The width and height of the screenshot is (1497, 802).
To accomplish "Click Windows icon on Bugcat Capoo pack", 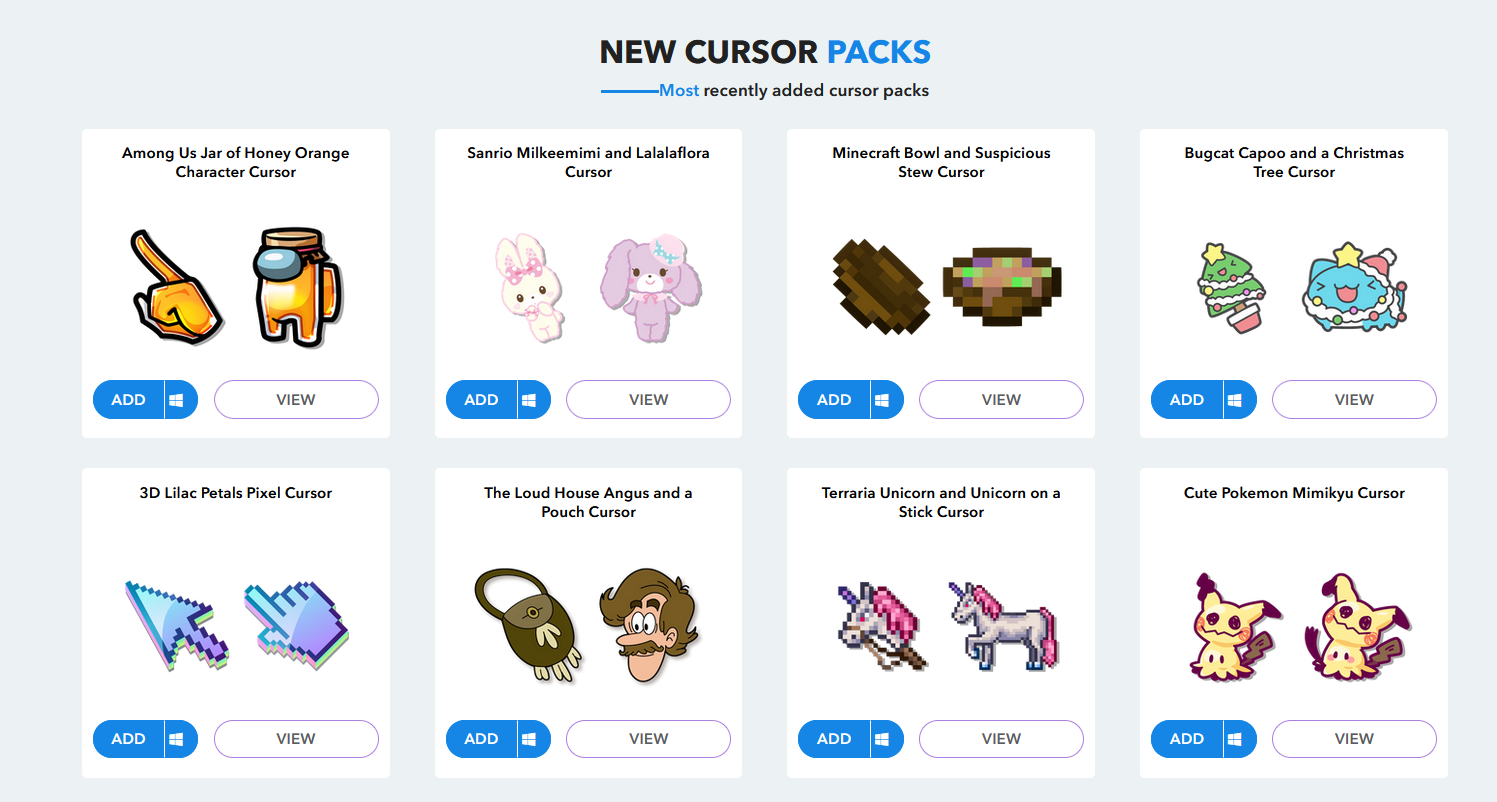I will 1235,400.
